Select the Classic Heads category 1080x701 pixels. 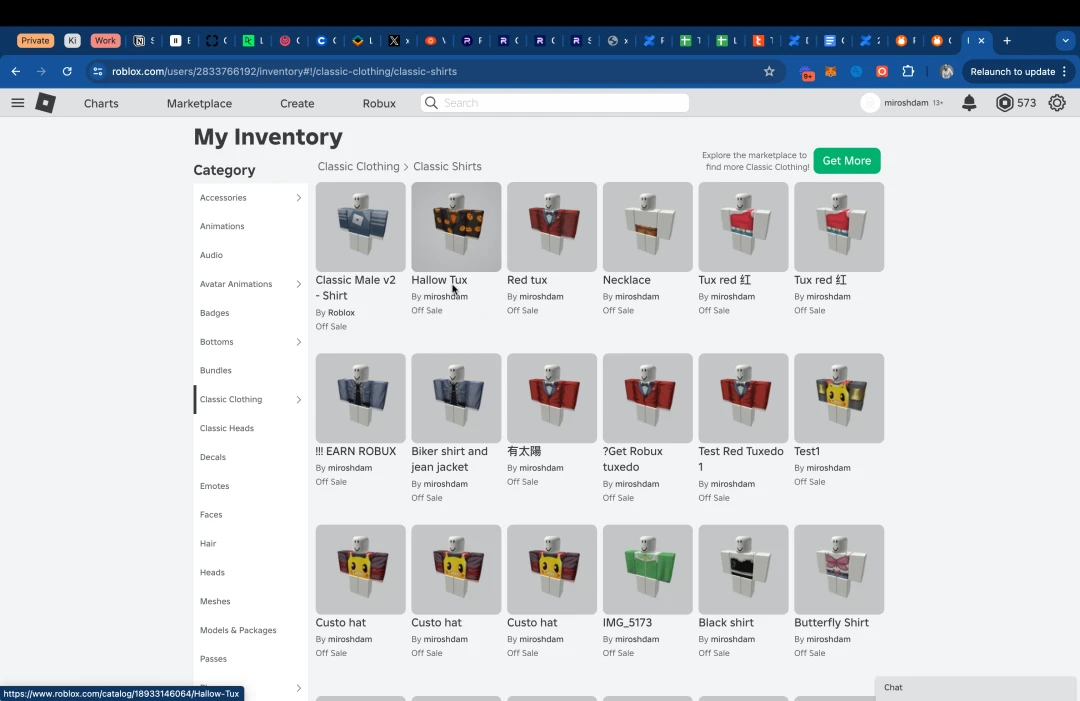(x=227, y=428)
